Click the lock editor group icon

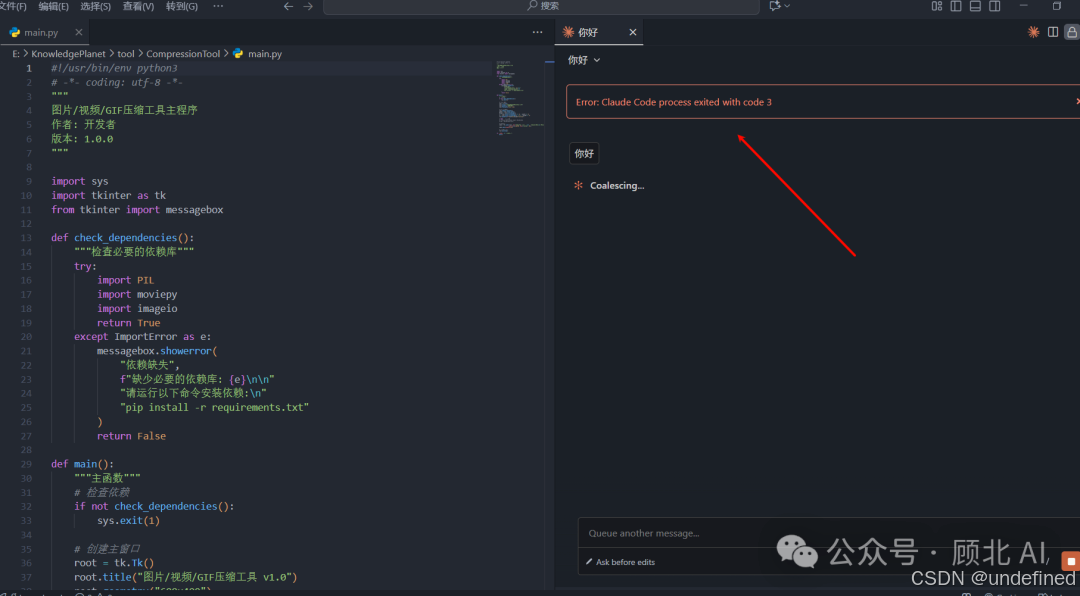tap(1071, 32)
